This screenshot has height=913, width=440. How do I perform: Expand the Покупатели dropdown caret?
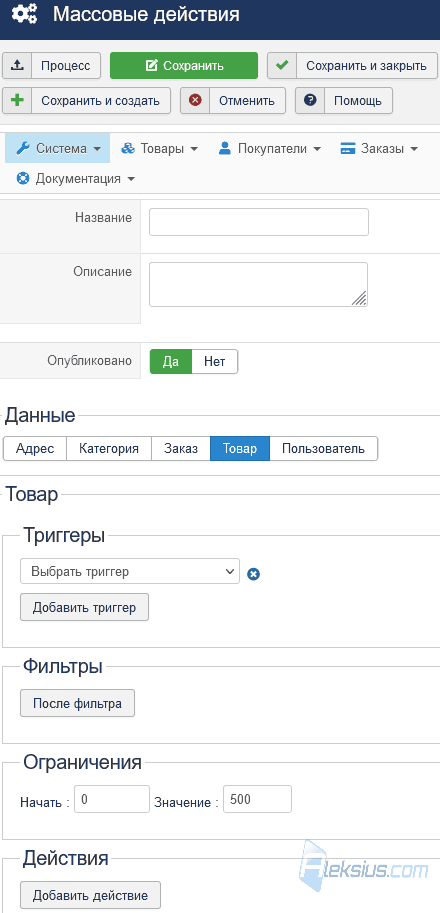[x=317, y=149]
